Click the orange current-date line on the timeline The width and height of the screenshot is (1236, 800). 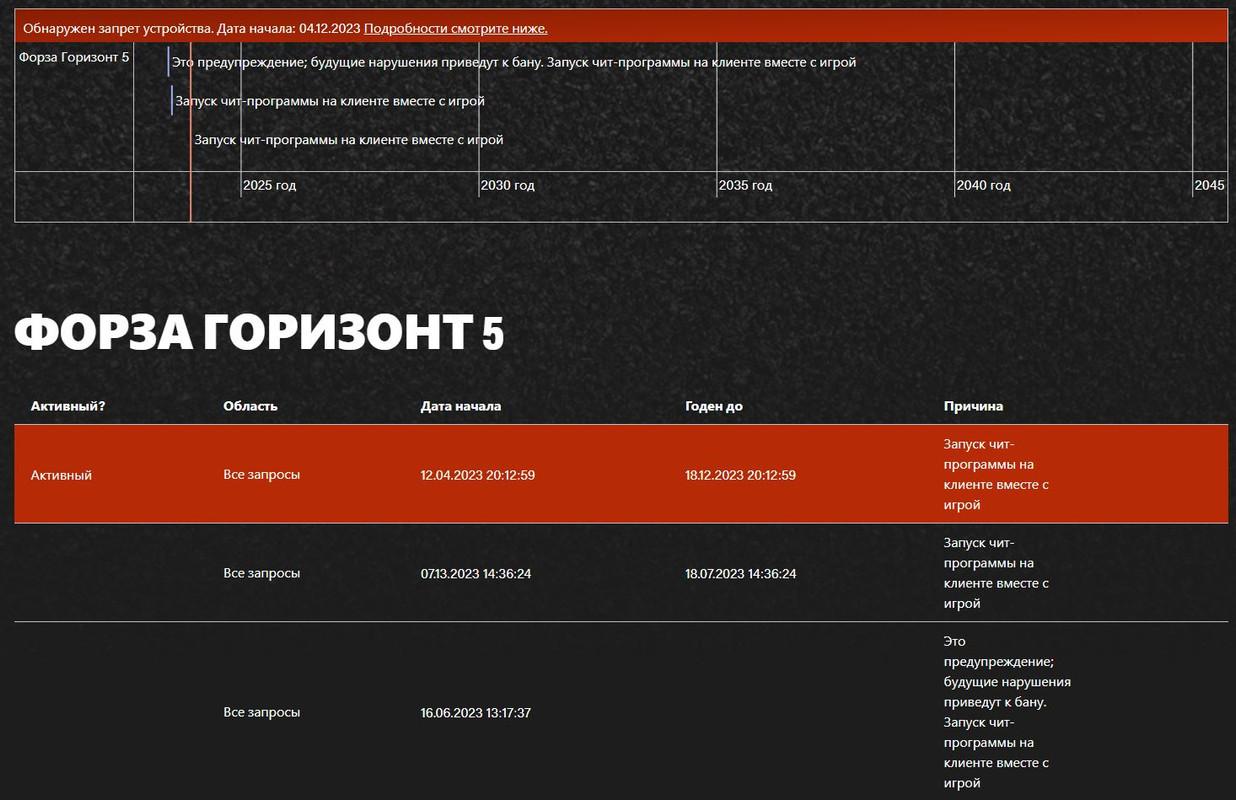(190, 132)
